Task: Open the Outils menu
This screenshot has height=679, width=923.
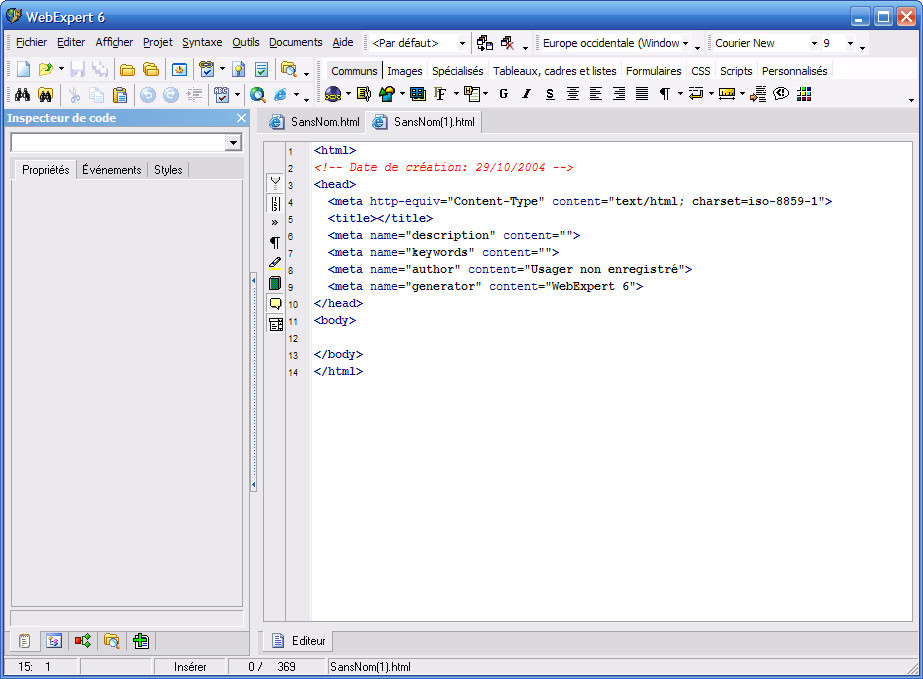Action: (x=245, y=42)
